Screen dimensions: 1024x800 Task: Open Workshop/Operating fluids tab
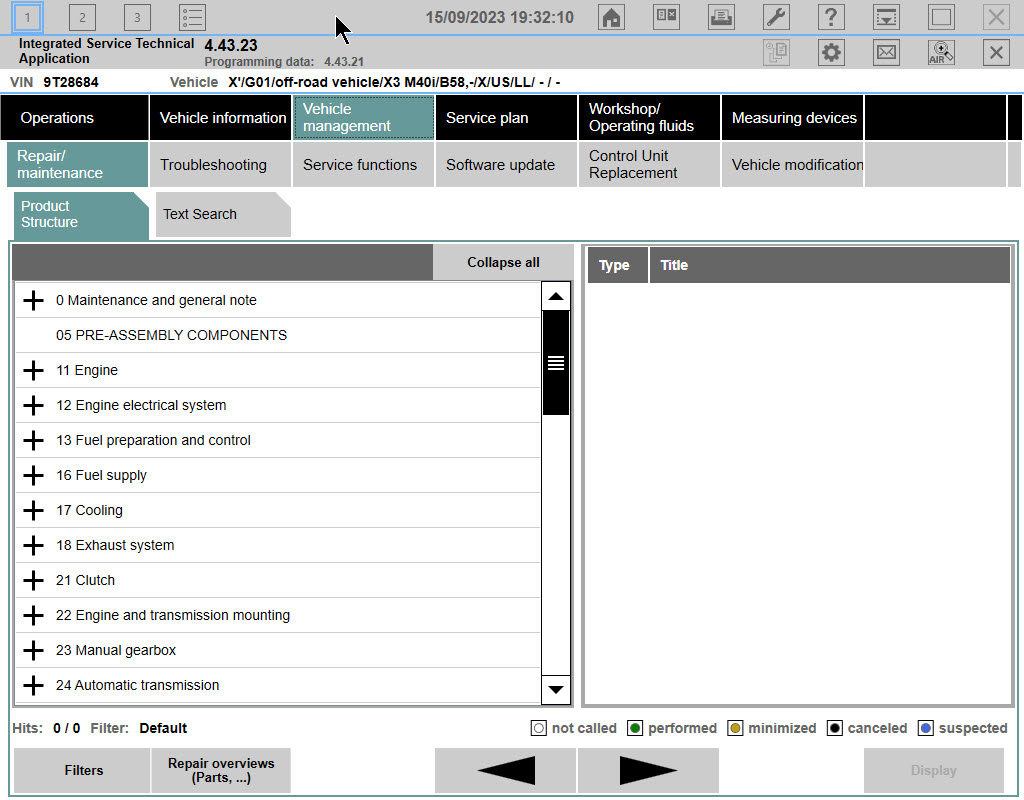(650, 118)
